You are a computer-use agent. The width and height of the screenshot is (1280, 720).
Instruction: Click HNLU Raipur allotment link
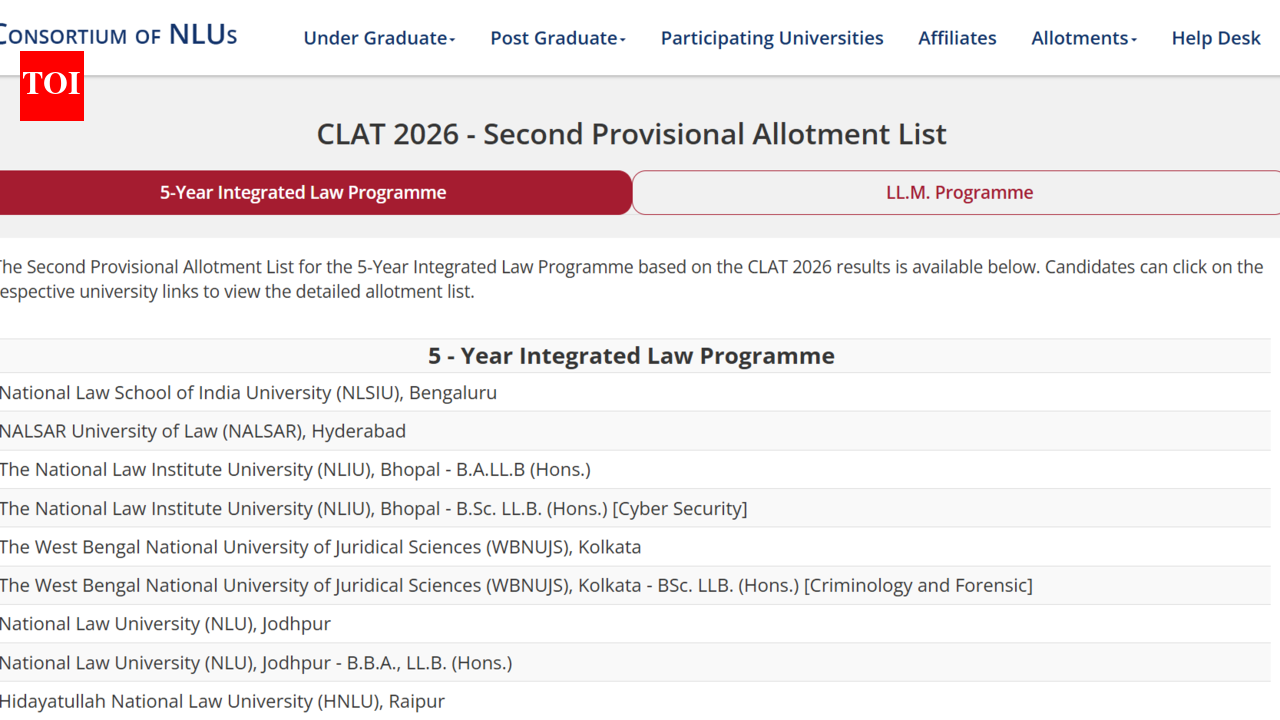pos(222,701)
